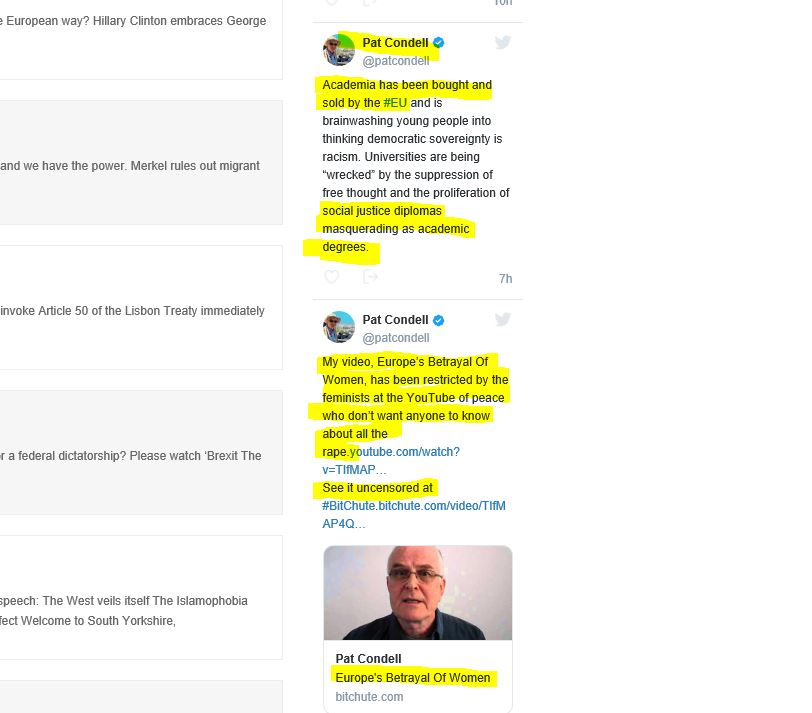Image resolution: width=812 pixels, height=713 pixels.
Task: Click @patcondell handle on the Academia tweet
Action: [396, 61]
